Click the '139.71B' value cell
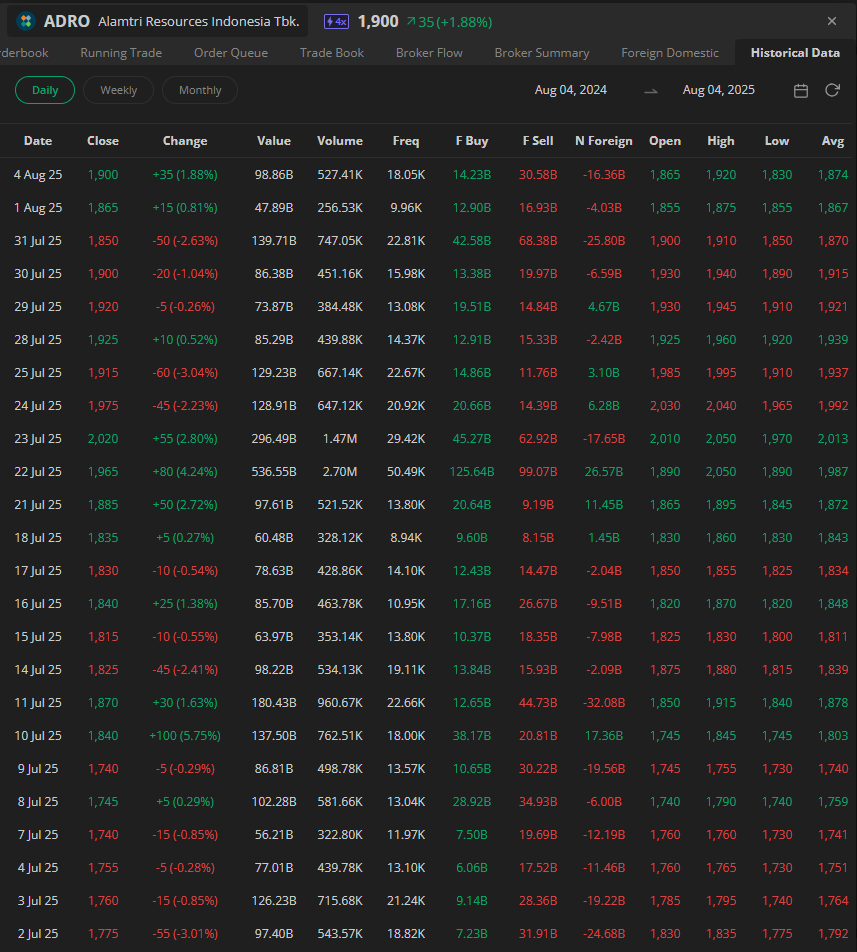857x952 pixels. [274, 241]
